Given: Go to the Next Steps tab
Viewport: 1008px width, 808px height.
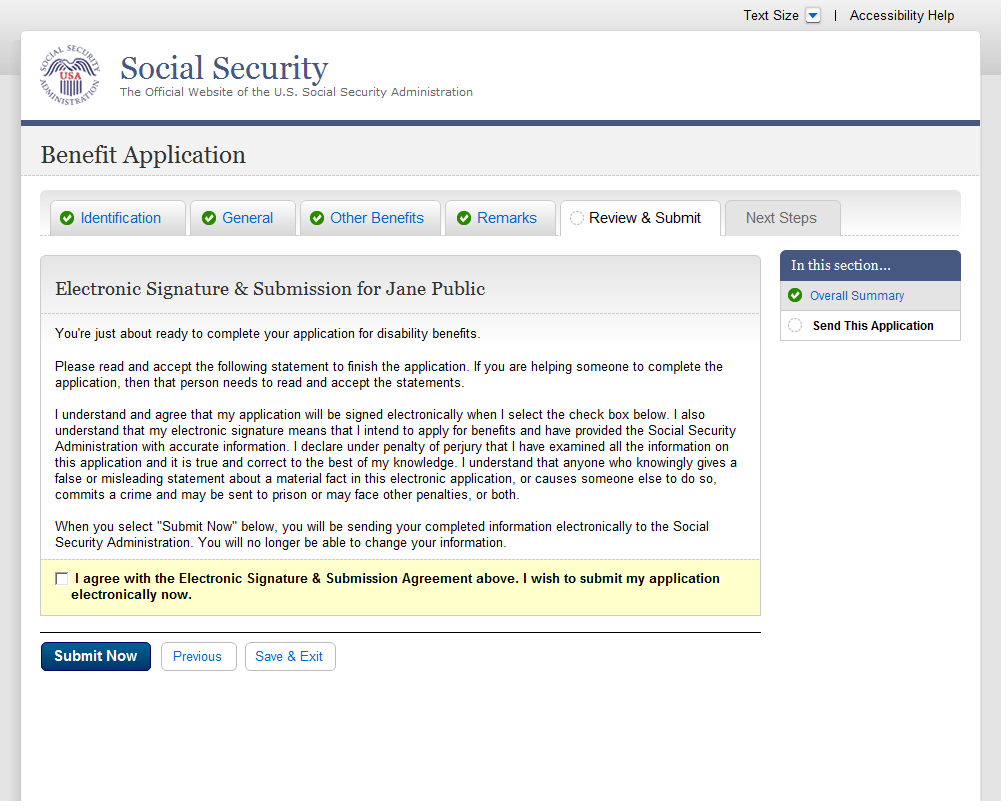Looking at the screenshot, I should 781,219.
